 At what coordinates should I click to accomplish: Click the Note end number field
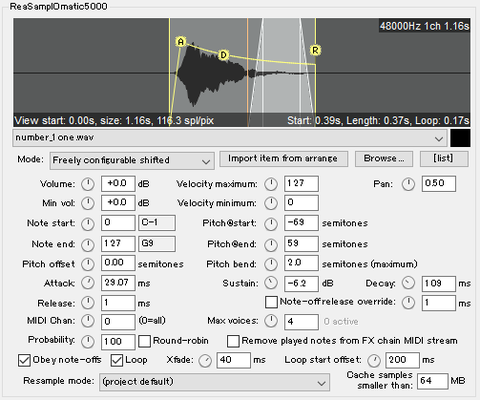118,244
